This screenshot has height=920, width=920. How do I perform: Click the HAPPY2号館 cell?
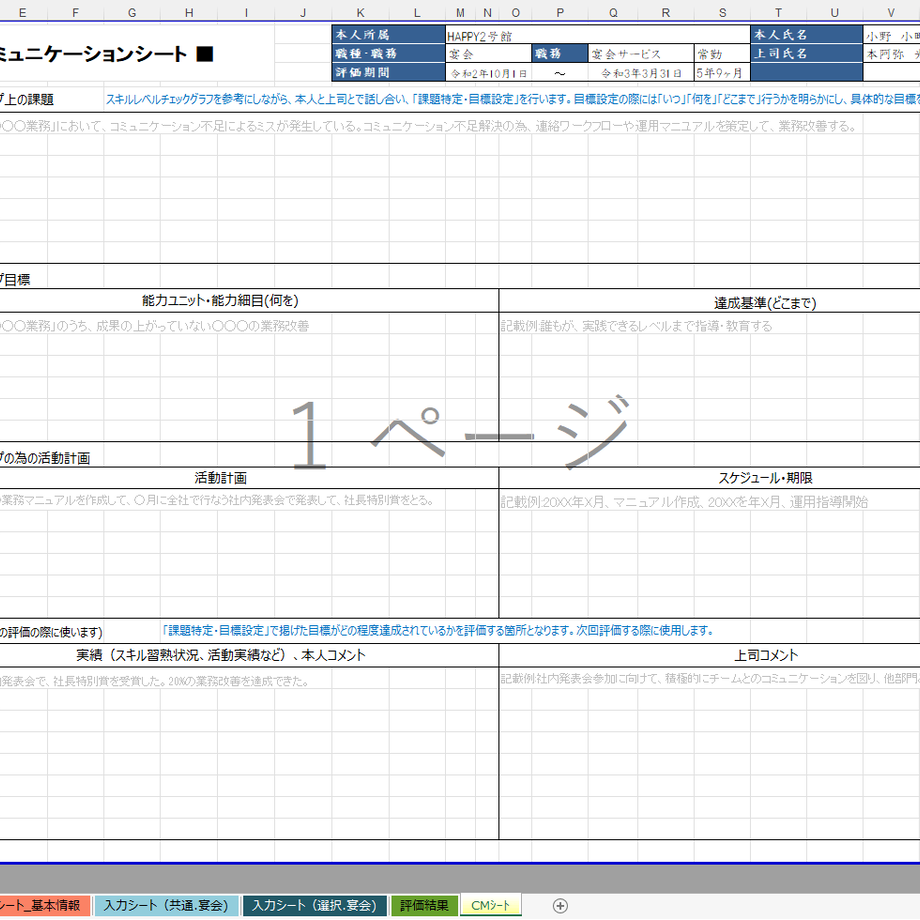pos(598,35)
